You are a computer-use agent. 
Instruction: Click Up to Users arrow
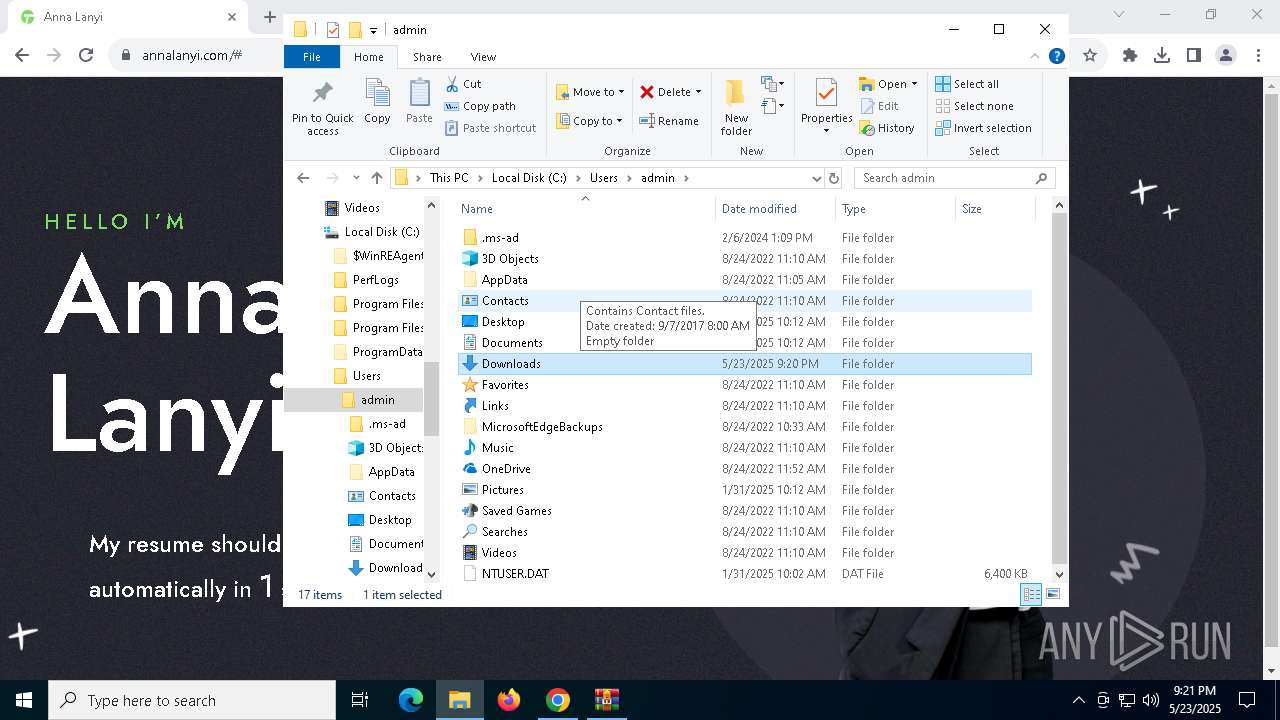click(x=376, y=178)
